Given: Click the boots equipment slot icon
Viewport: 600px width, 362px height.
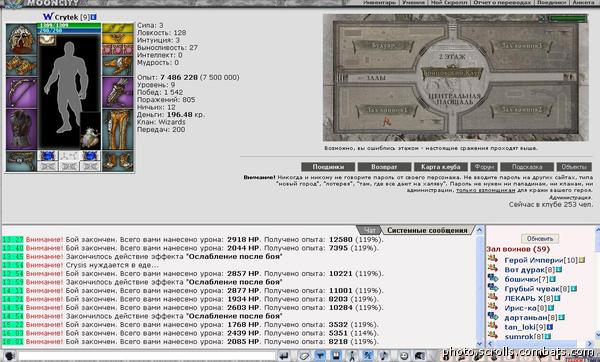Looking at the screenshot, I should (x=118, y=161).
